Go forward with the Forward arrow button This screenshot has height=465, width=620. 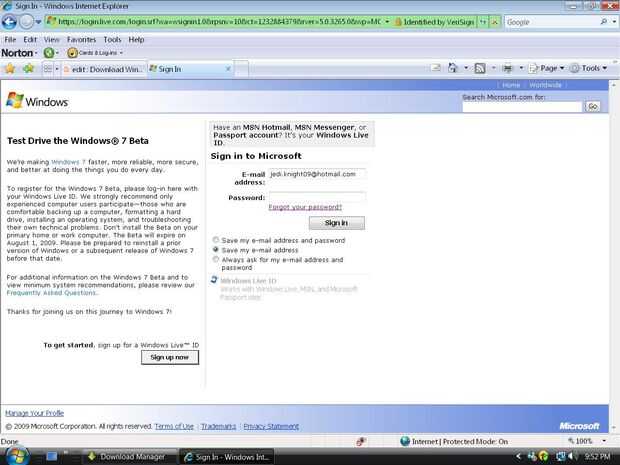pos(26,22)
